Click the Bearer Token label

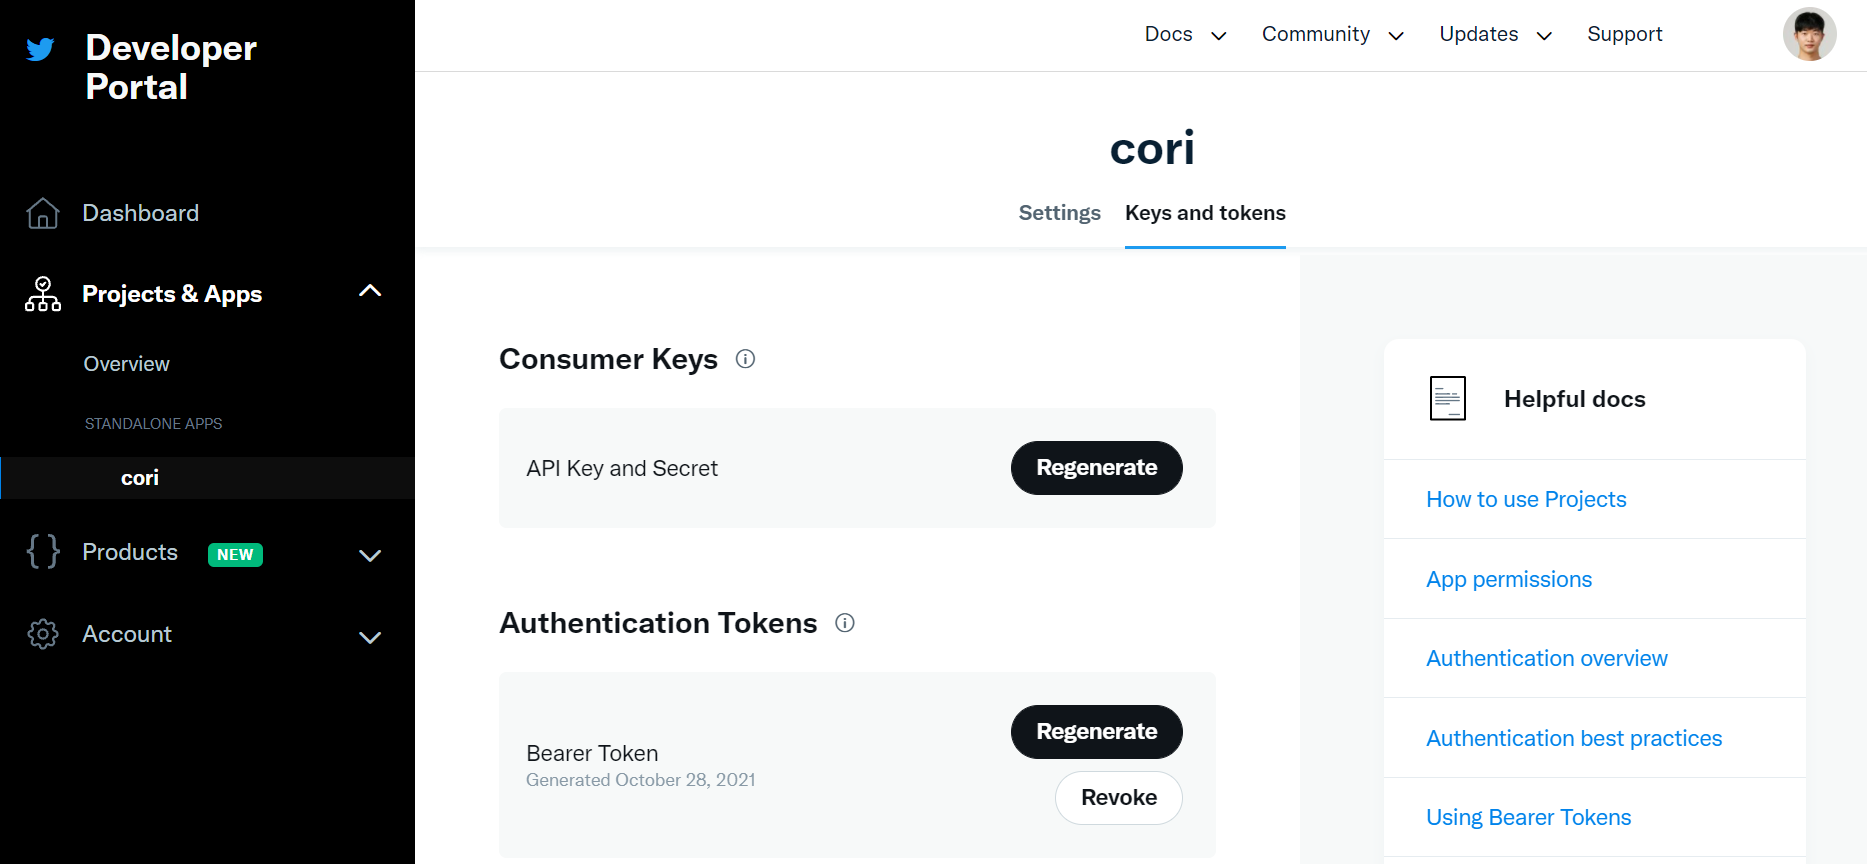coord(592,753)
